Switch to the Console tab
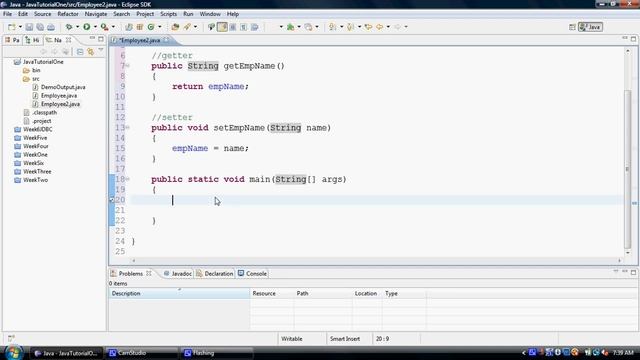 click(252, 273)
